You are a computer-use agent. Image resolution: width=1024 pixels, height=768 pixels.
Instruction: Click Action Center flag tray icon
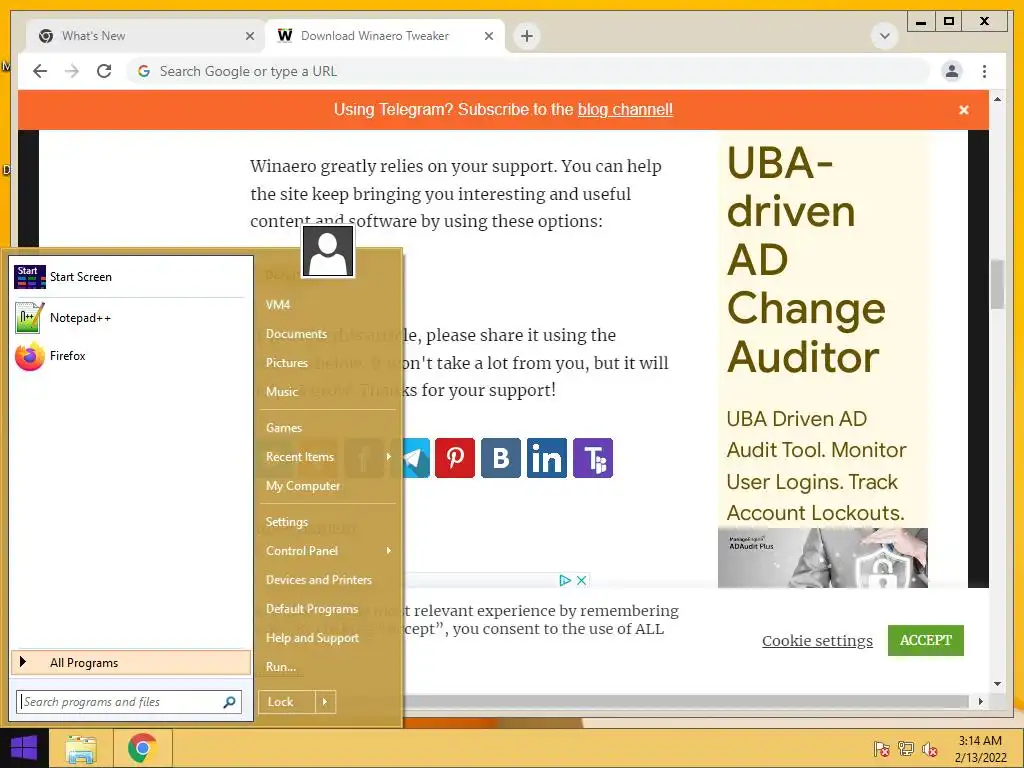881,749
